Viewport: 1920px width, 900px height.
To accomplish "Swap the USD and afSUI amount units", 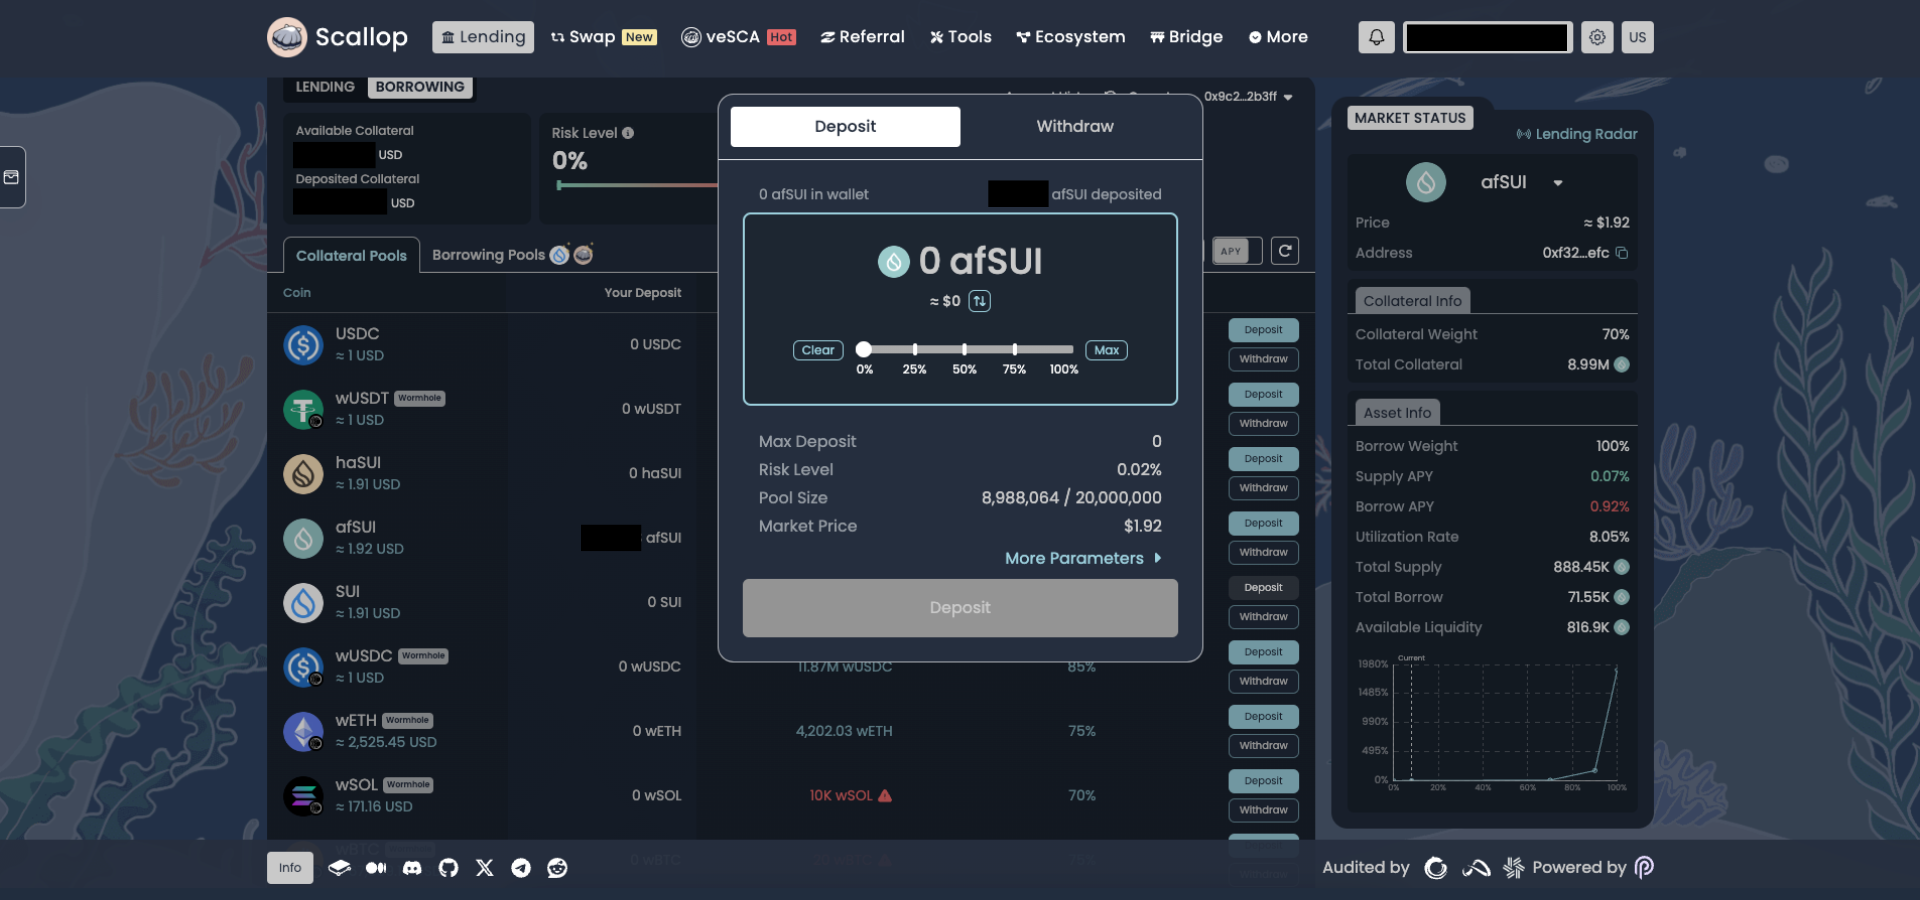I will point(980,301).
